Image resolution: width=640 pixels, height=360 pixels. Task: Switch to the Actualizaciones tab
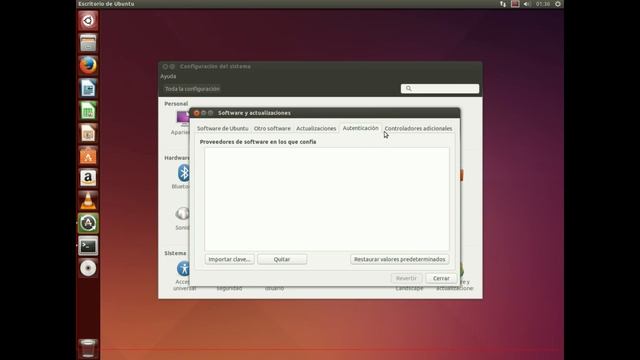[316, 129]
